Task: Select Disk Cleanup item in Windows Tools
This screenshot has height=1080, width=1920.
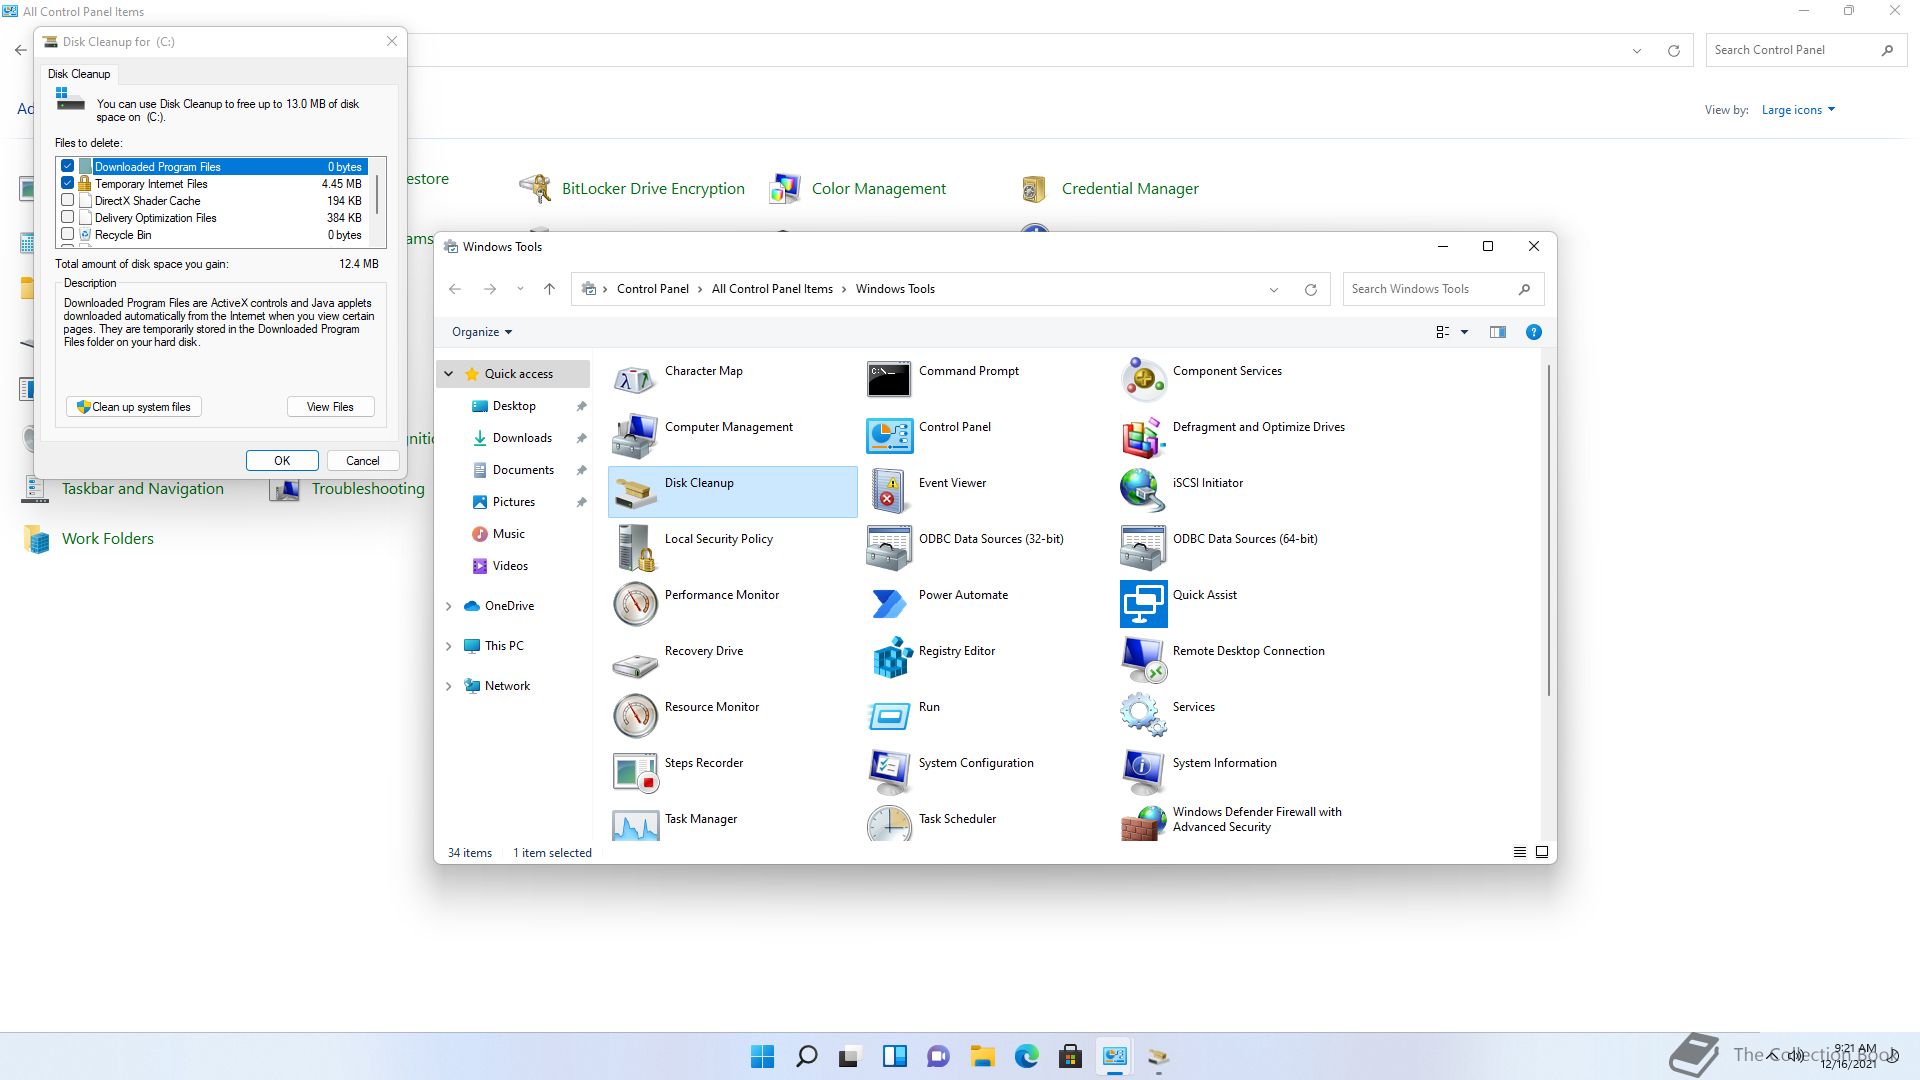Action: [x=733, y=491]
